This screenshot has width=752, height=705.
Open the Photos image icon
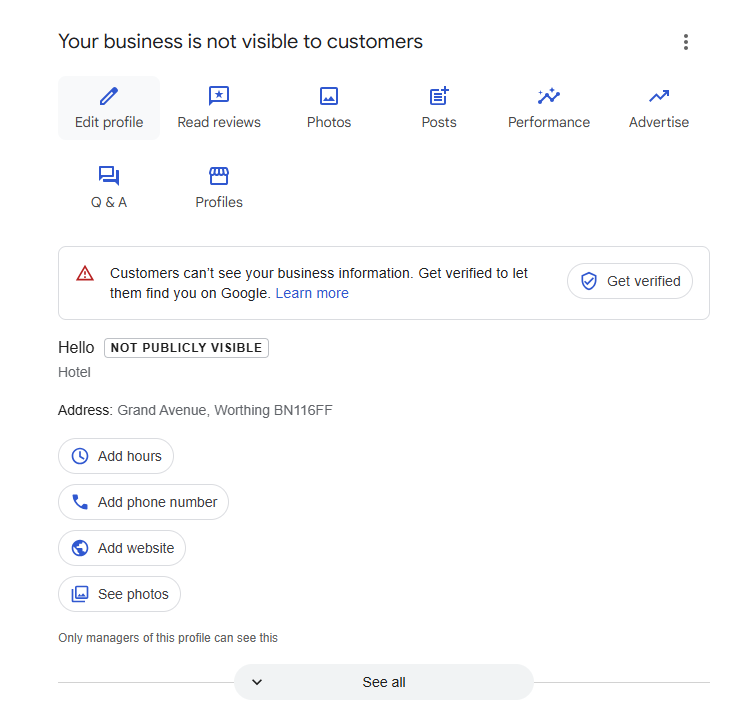coord(329,96)
